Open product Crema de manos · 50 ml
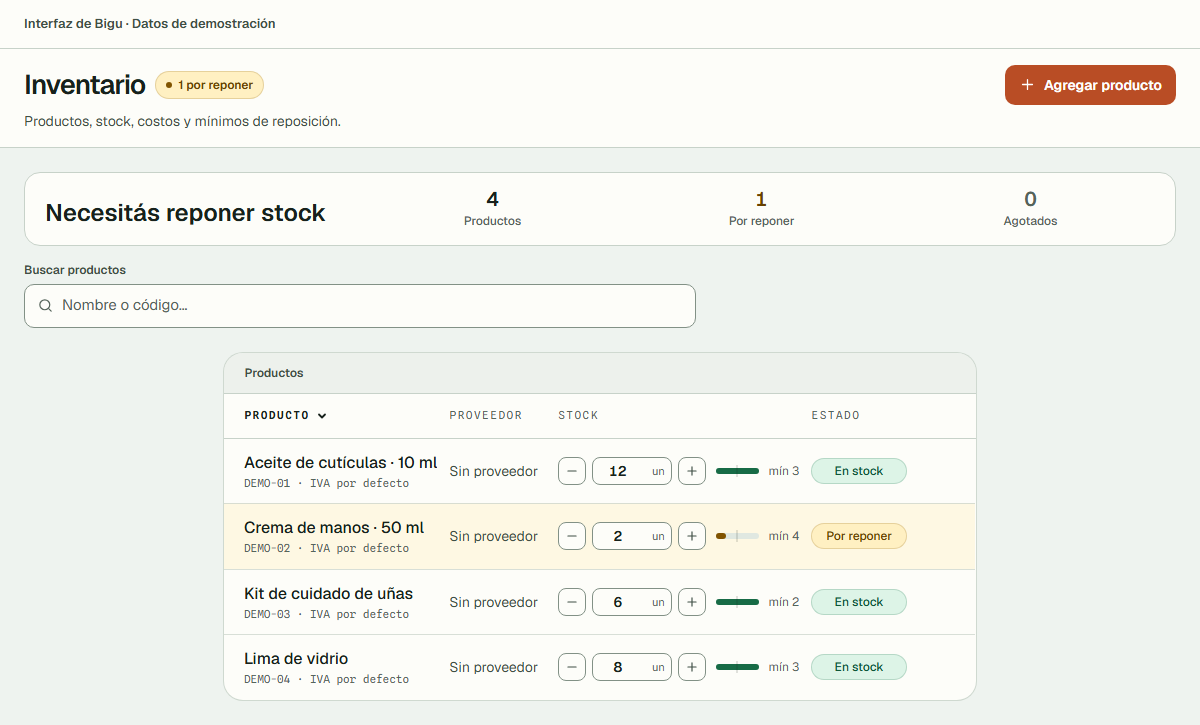This screenshot has height=725, width=1200. (334, 528)
